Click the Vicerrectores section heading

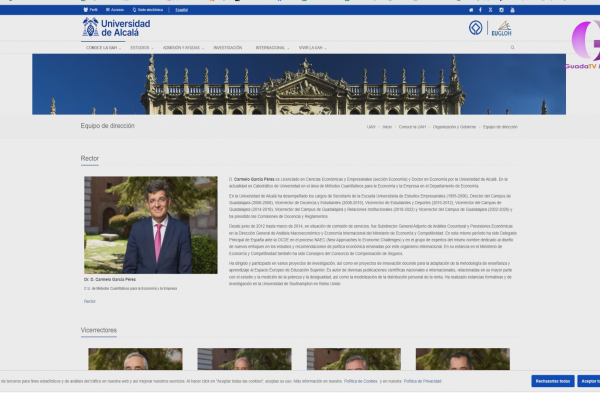(99, 330)
